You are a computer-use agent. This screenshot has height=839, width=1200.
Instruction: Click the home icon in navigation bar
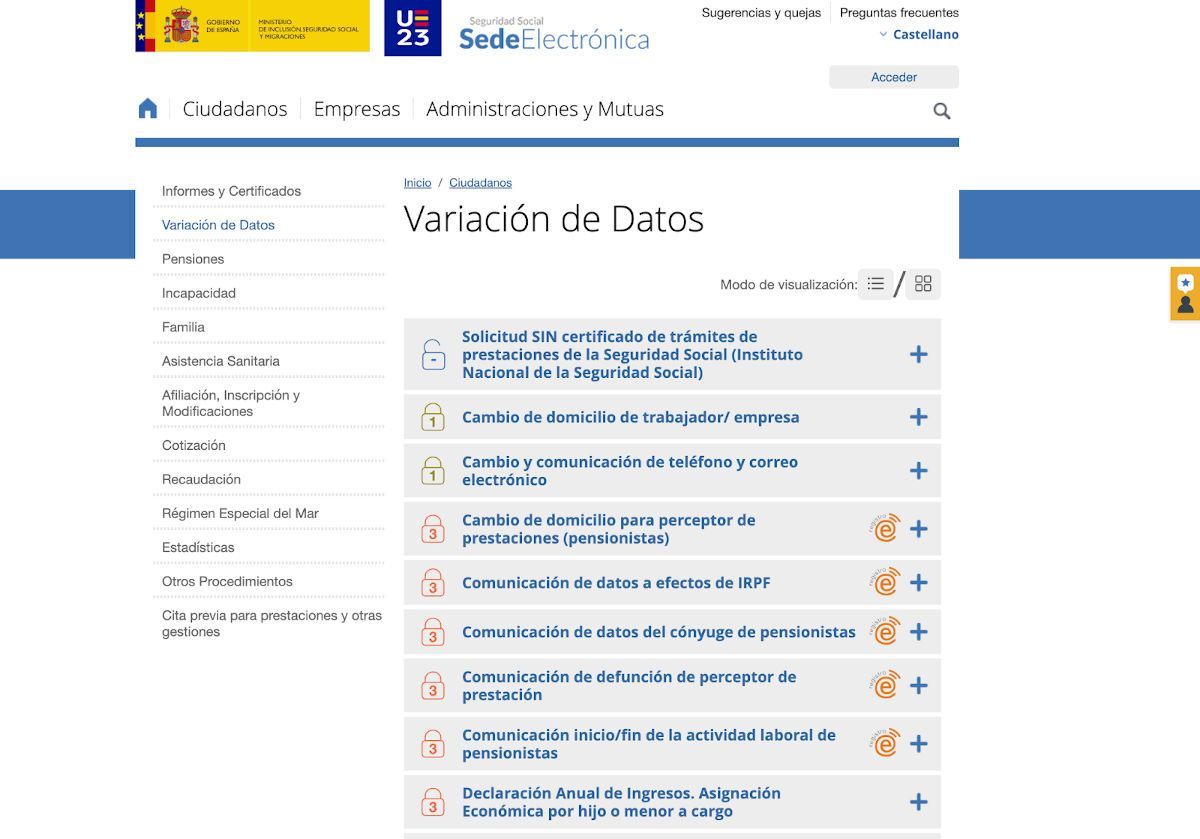pos(148,109)
